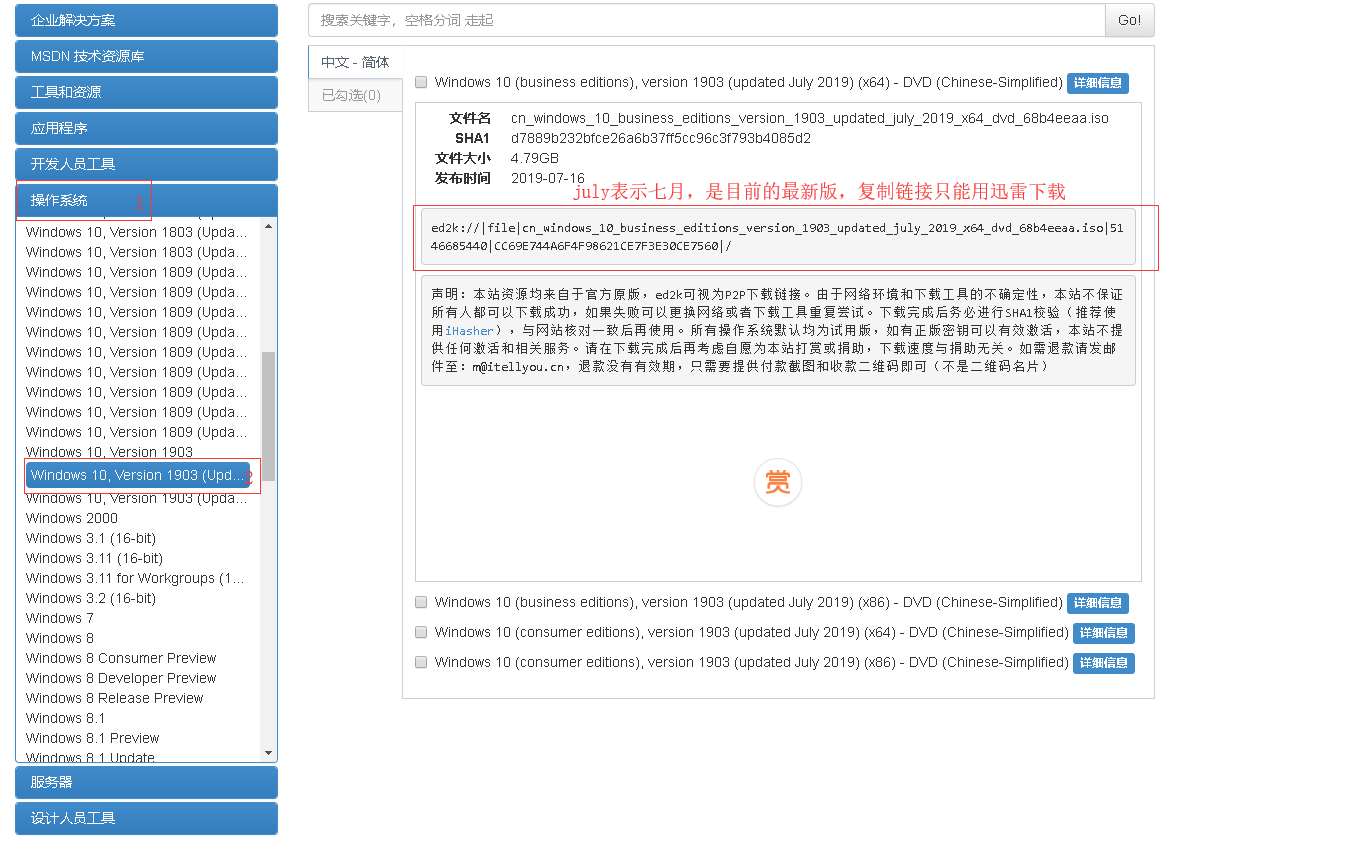Tick the consumer editions x64 DVD checkbox
The width and height of the screenshot is (1345, 846).
click(x=421, y=632)
